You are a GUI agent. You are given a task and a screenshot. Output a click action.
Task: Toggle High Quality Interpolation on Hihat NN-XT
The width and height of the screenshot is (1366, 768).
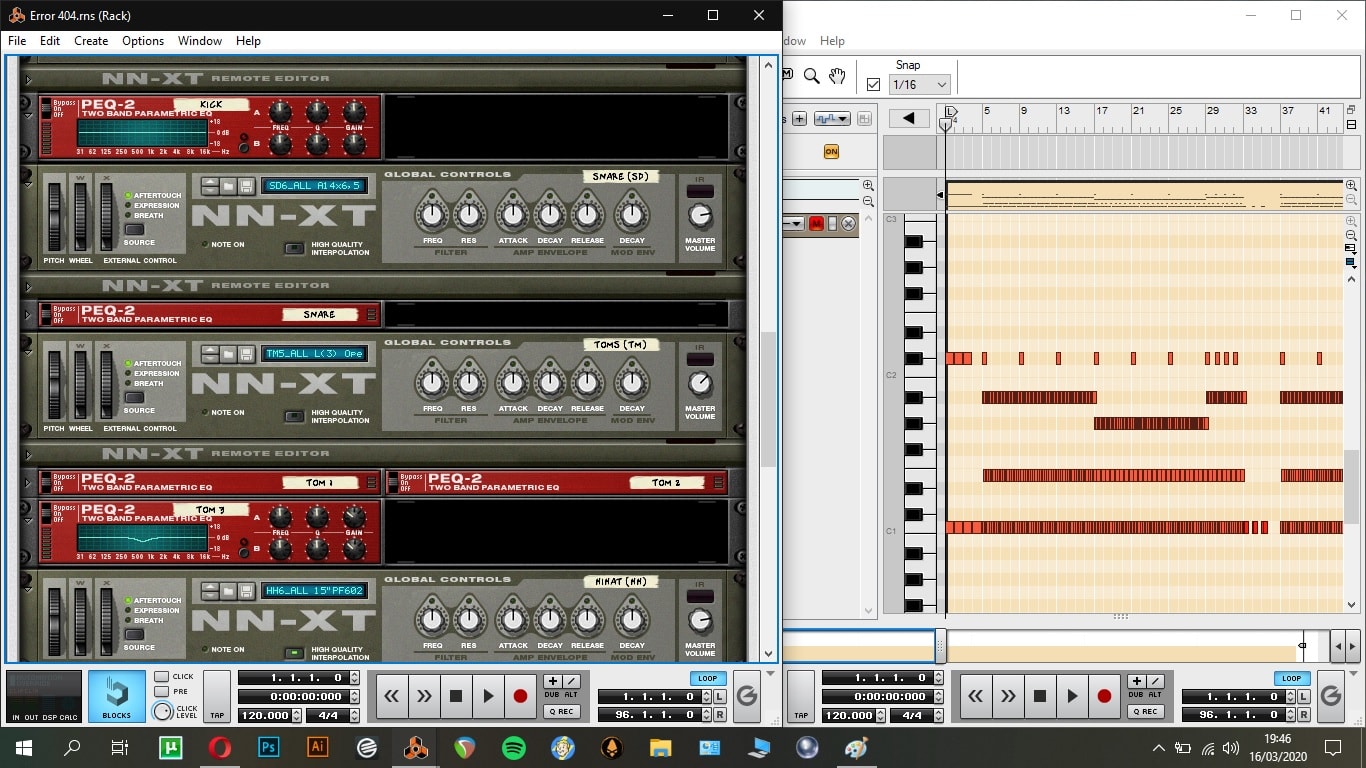(x=294, y=653)
